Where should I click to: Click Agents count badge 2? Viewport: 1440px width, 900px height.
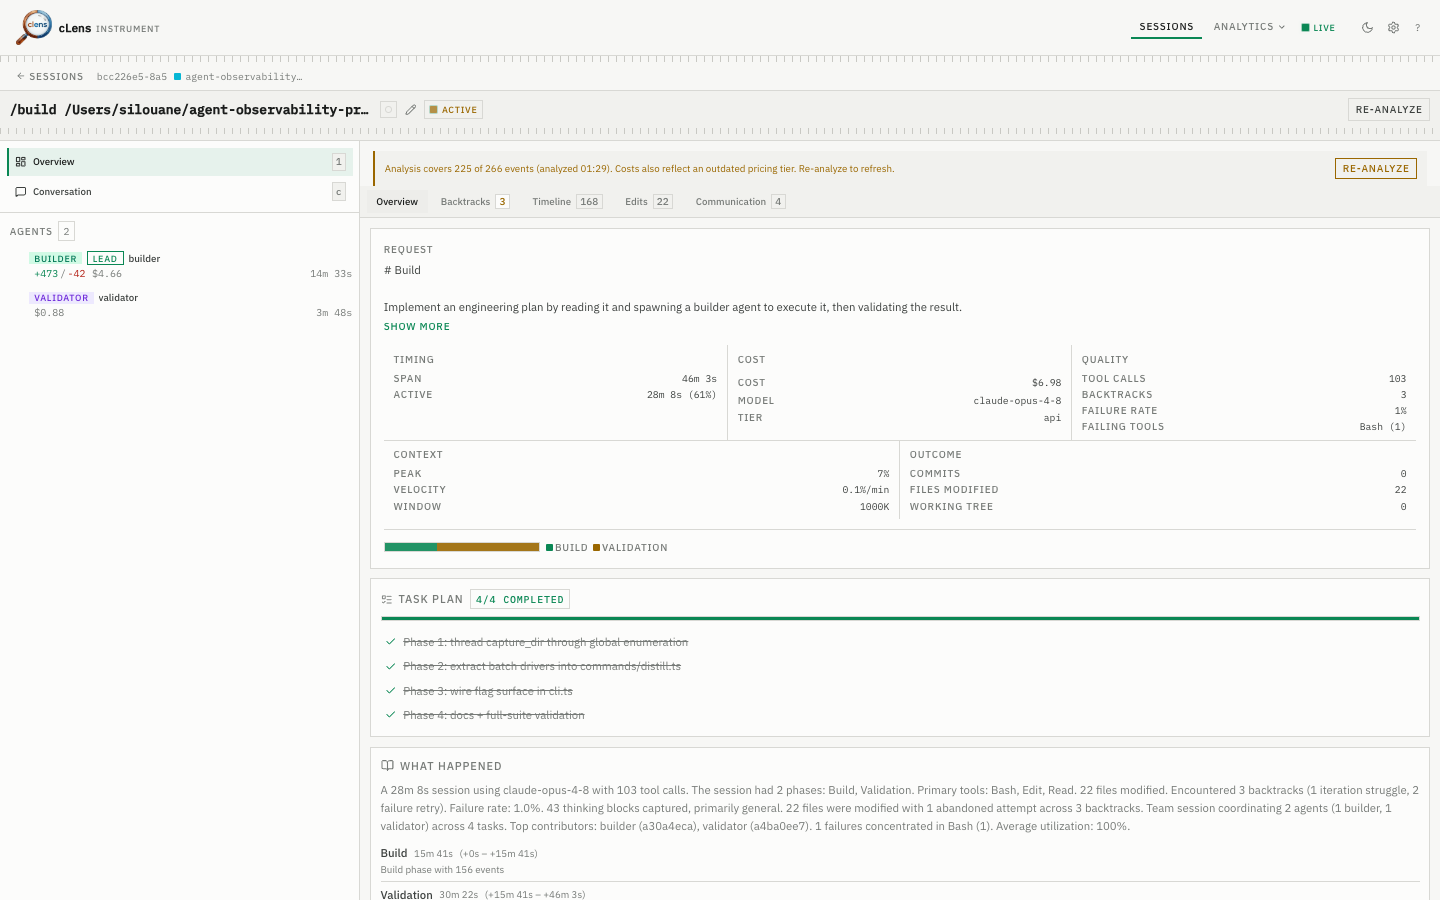pos(66,231)
